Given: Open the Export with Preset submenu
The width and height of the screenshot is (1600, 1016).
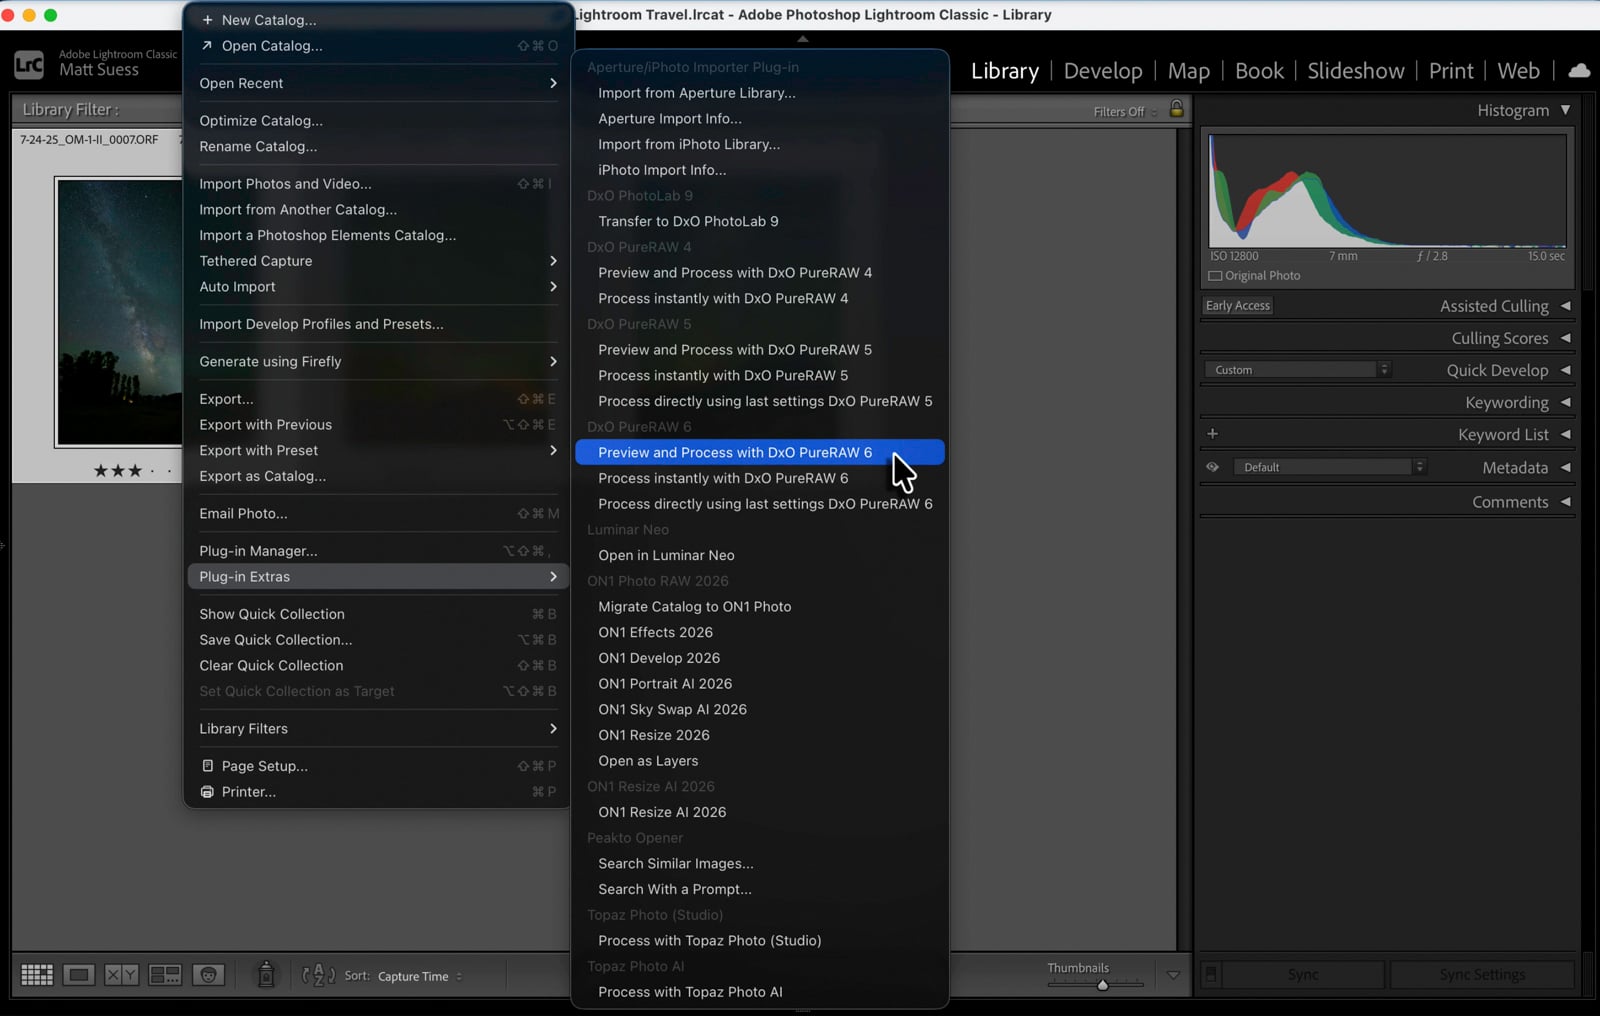Looking at the screenshot, I should pyautogui.click(x=378, y=450).
